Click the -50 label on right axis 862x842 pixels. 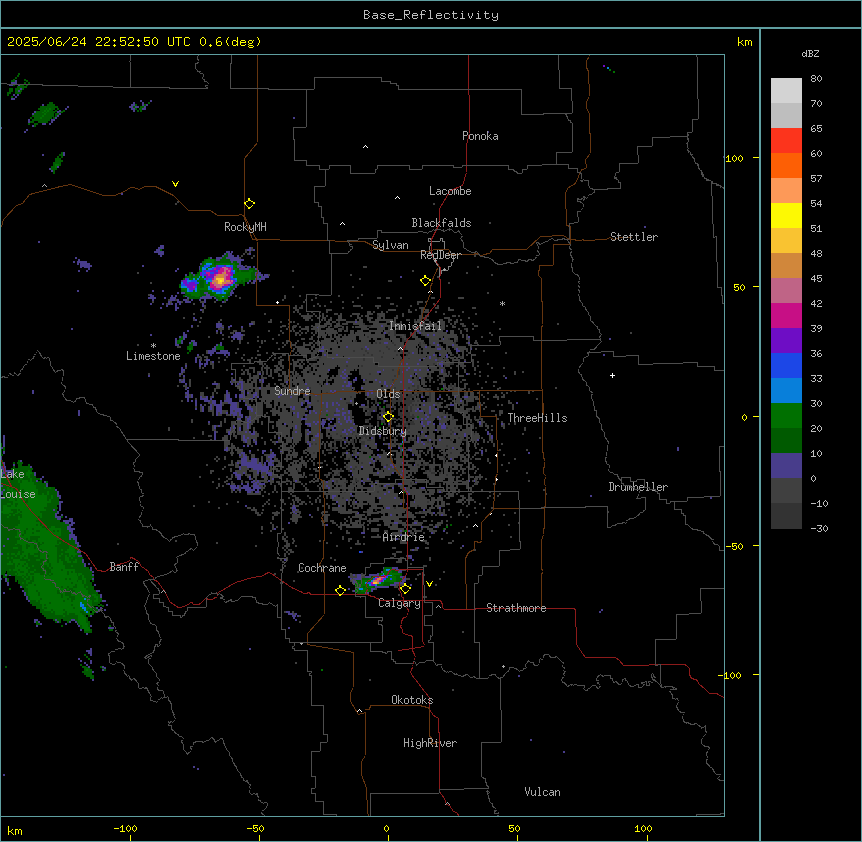coord(735,546)
